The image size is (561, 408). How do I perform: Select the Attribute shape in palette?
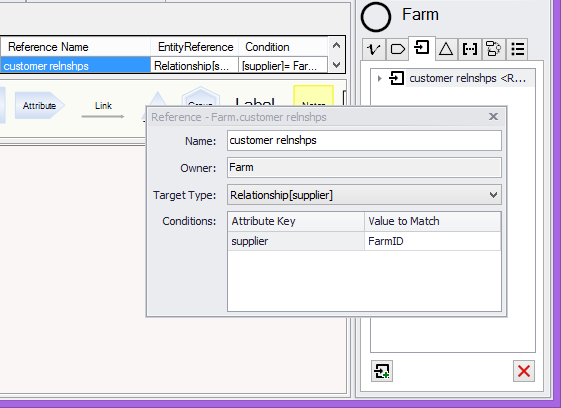(x=39, y=106)
